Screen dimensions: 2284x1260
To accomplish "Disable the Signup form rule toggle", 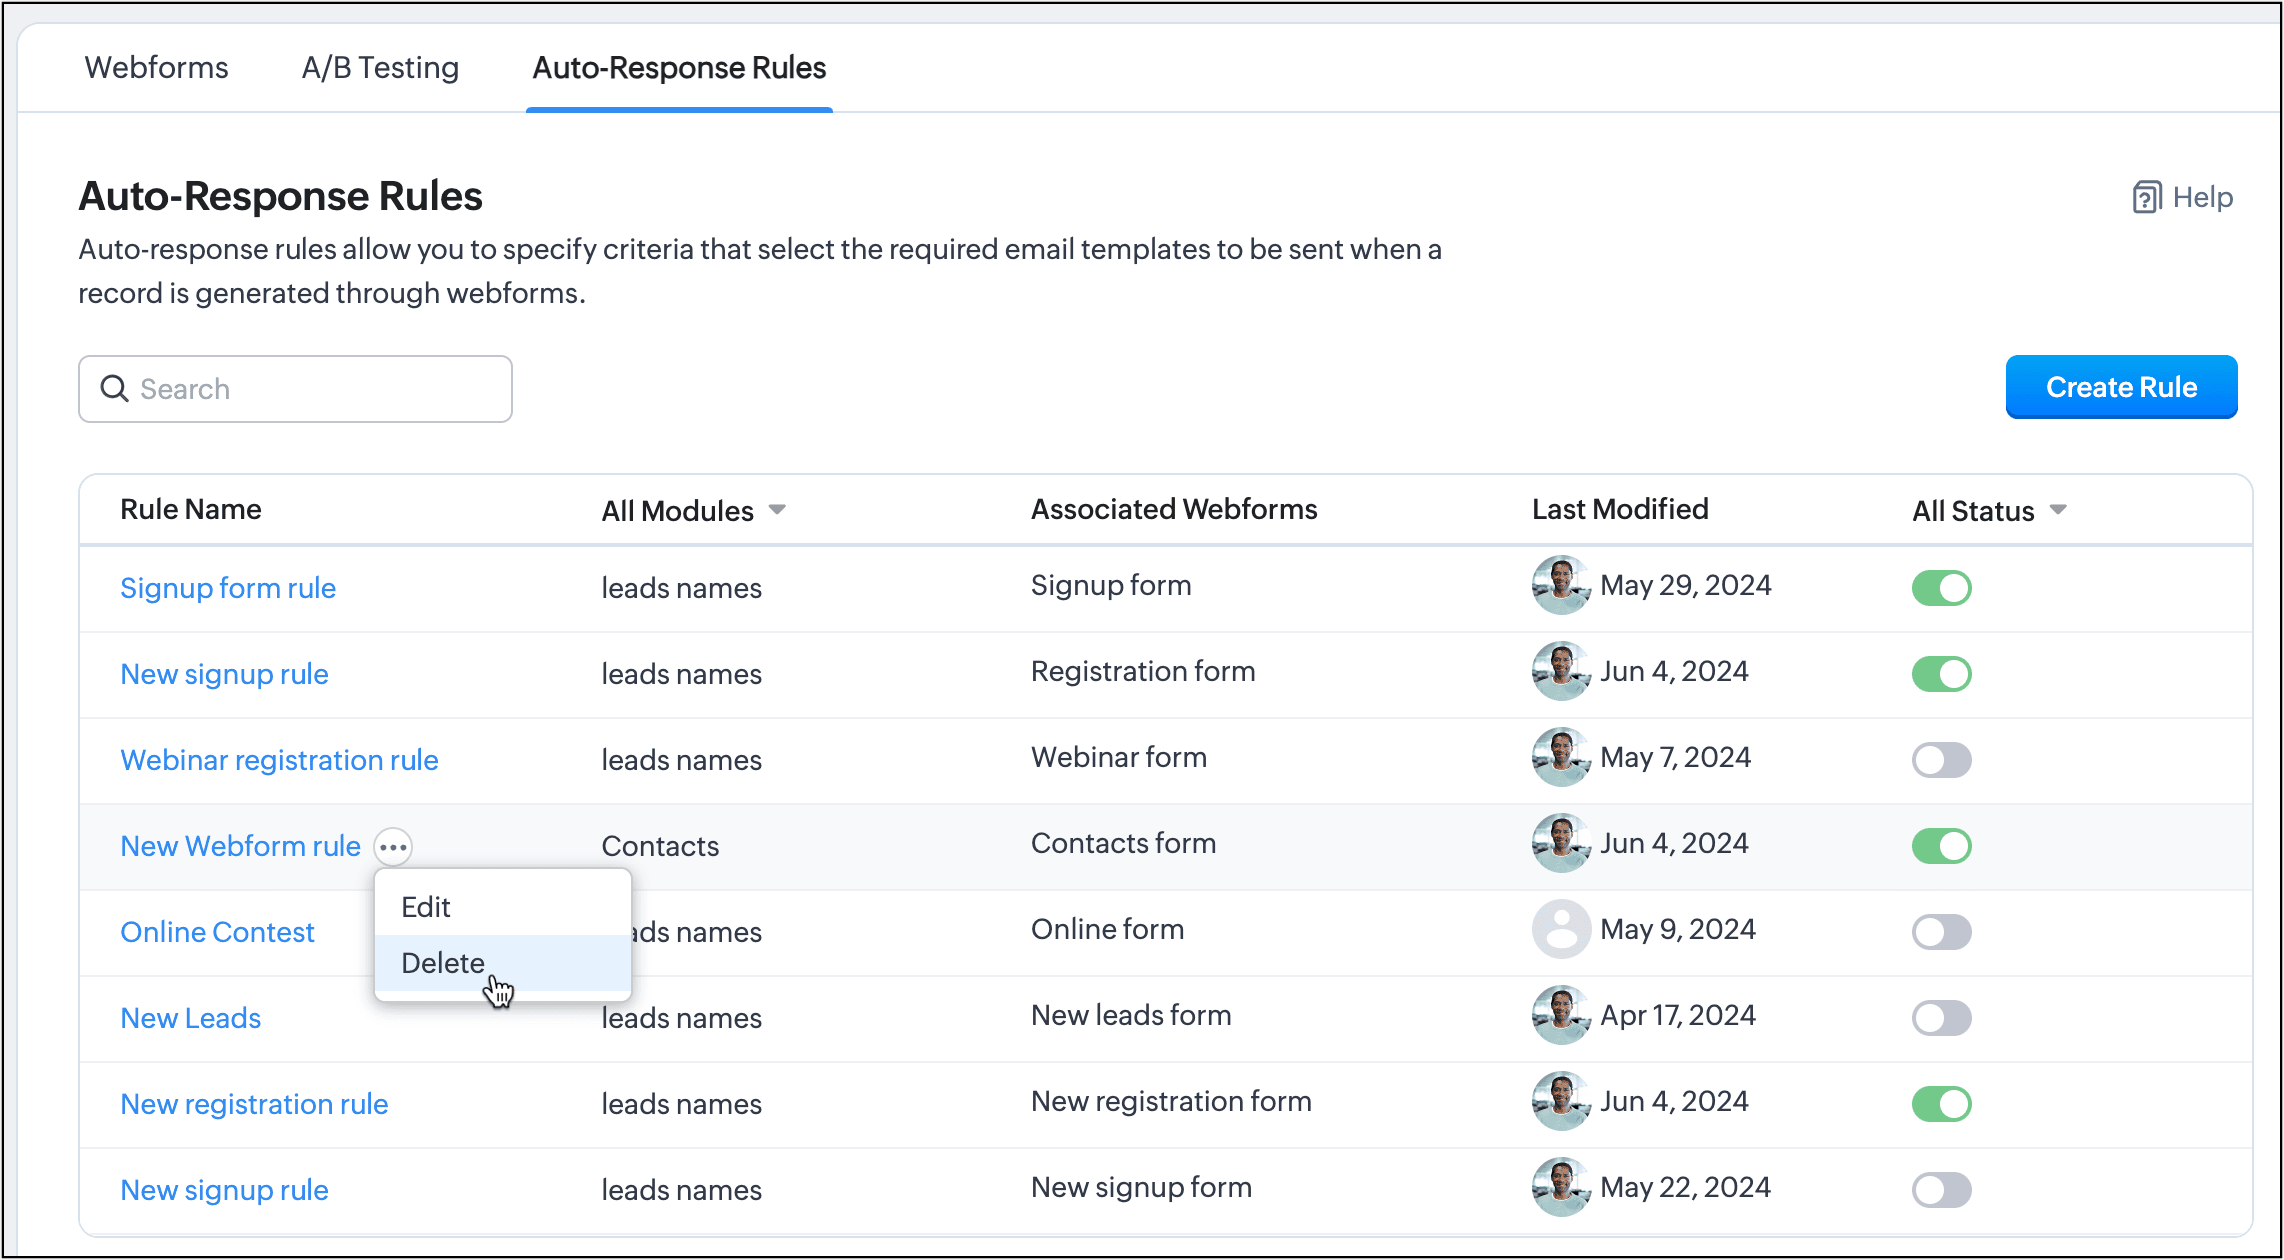I will (x=1941, y=588).
